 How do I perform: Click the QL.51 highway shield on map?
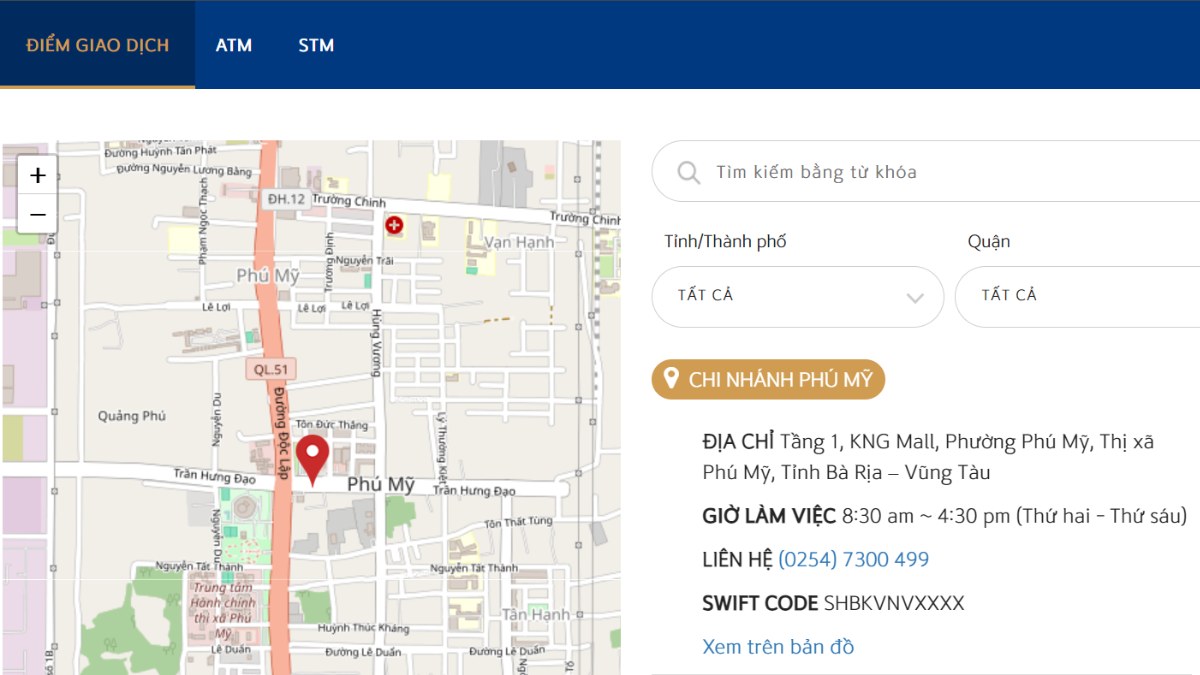[x=270, y=369]
